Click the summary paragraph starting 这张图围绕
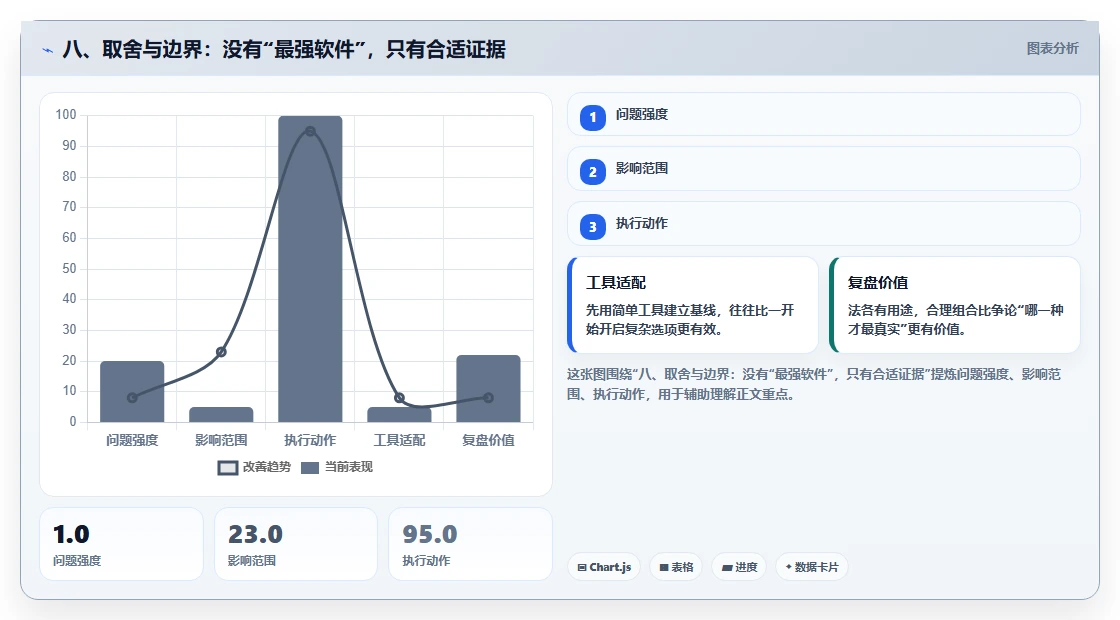This screenshot has height=620, width=1120. point(814,384)
